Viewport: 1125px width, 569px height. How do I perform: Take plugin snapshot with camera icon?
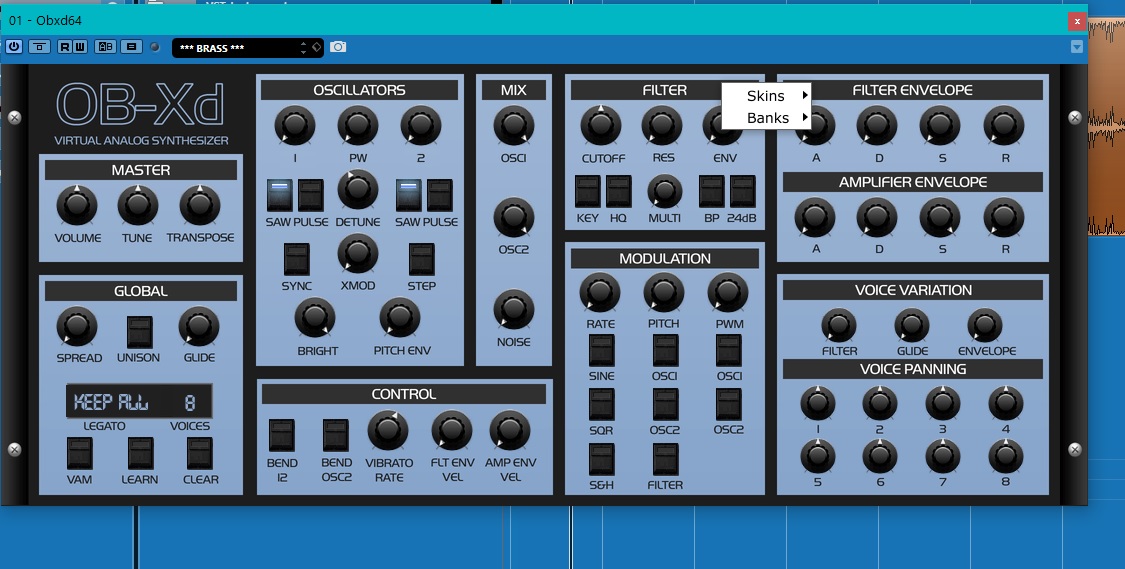(338, 47)
